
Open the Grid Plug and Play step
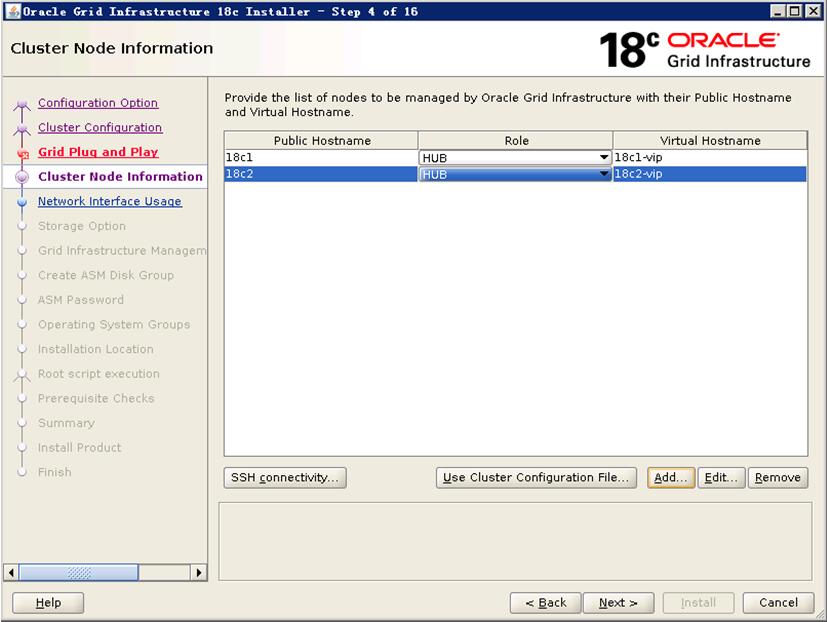click(x=98, y=152)
